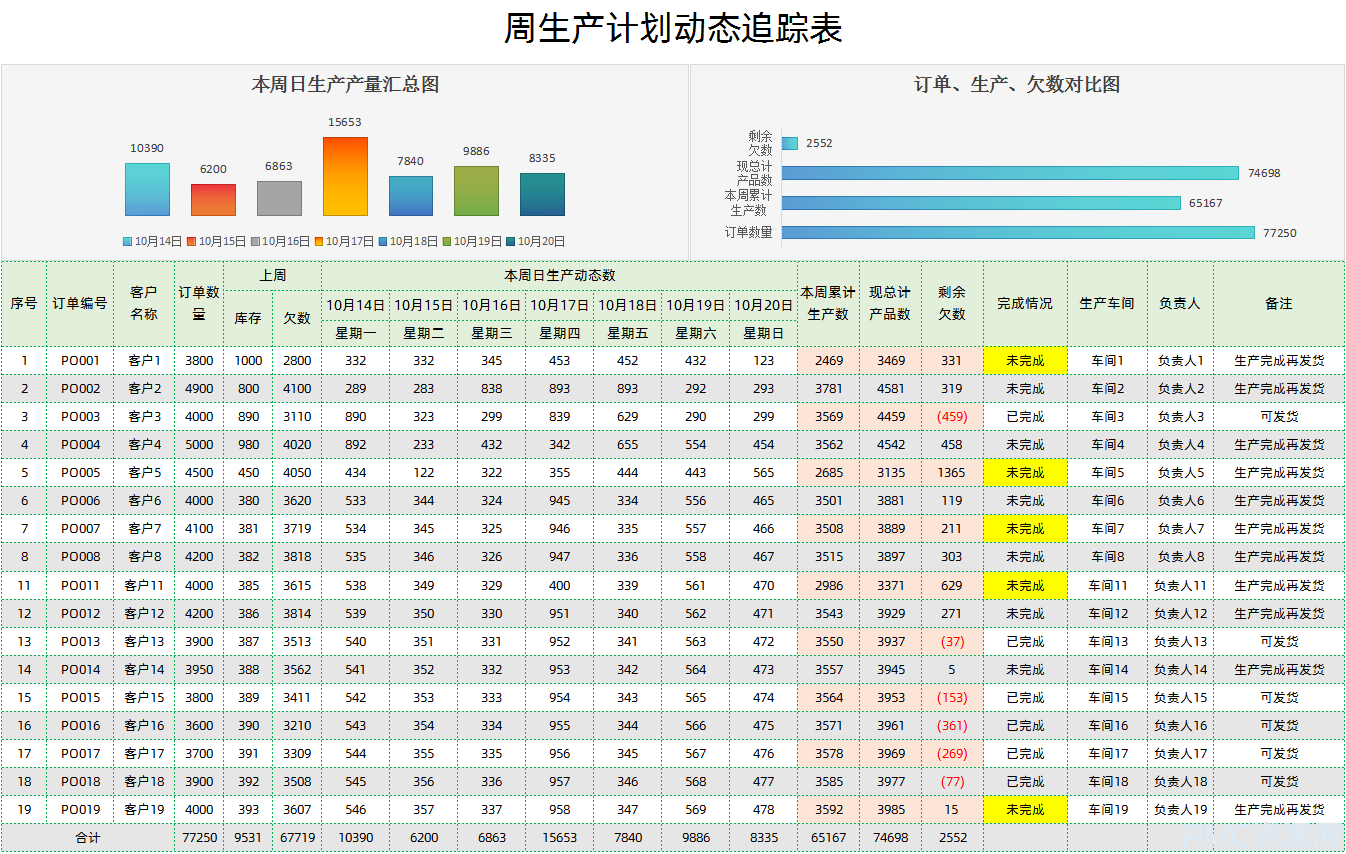Viewport: 1346px width, 854px height.
Task: Select the 车间6 workshop cell
Action: (x=1107, y=501)
